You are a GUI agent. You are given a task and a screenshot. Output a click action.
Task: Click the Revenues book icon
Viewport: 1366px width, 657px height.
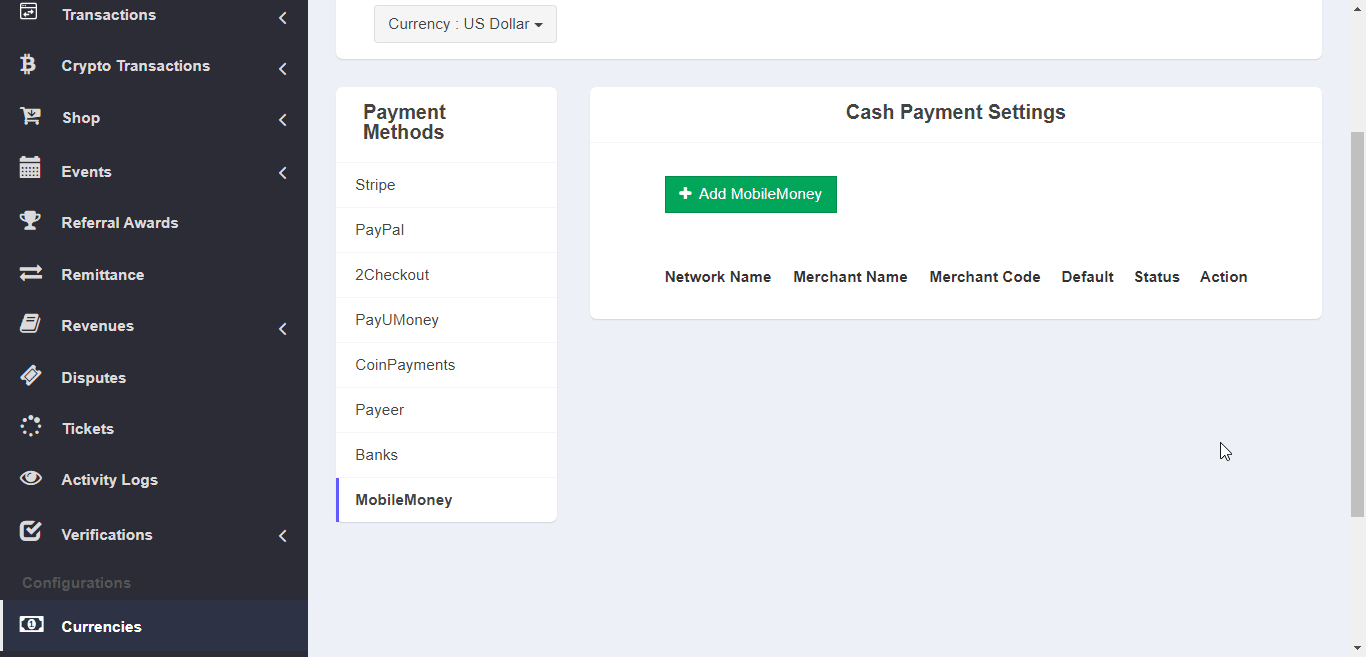[x=30, y=324]
